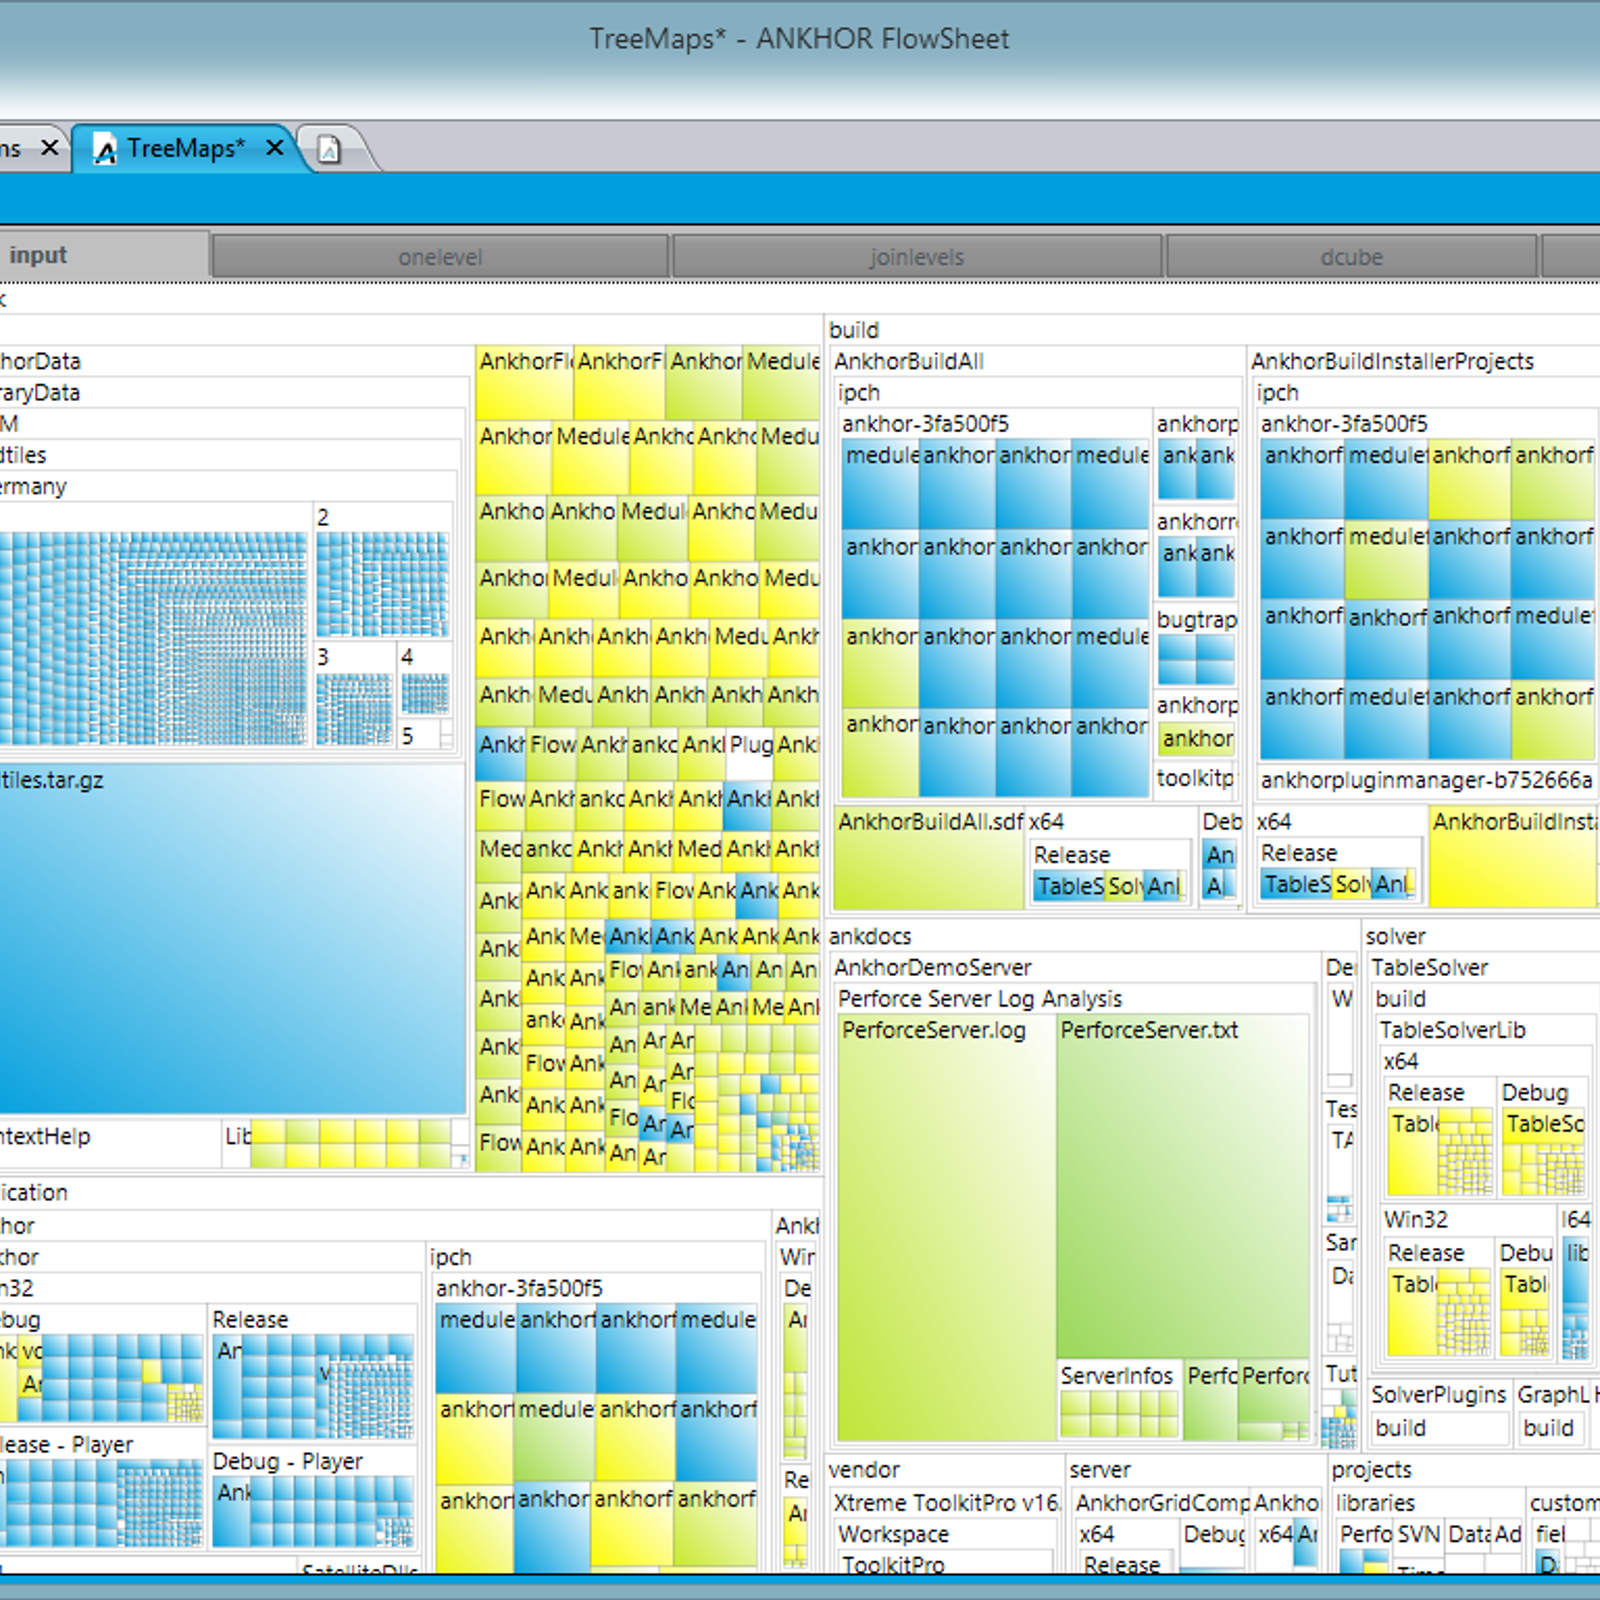This screenshot has width=1600, height=1600.
Task: Select the 'libraries' group label
Action: pos(1375,1503)
